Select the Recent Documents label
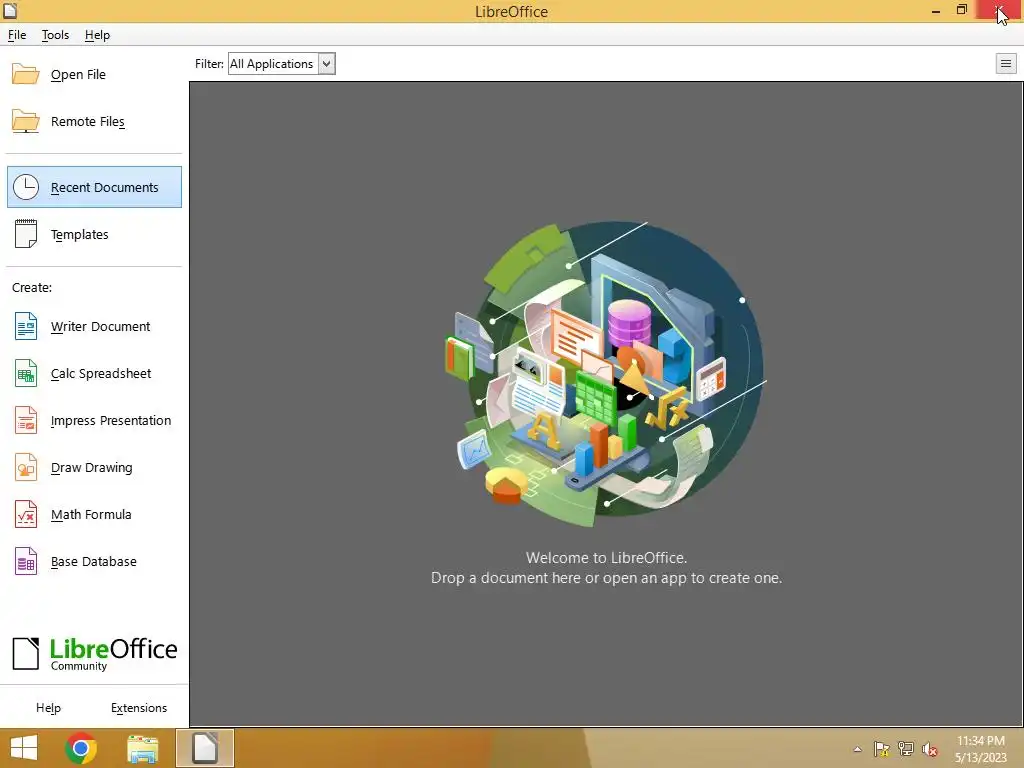1024x768 pixels. pyautogui.click(x=104, y=187)
